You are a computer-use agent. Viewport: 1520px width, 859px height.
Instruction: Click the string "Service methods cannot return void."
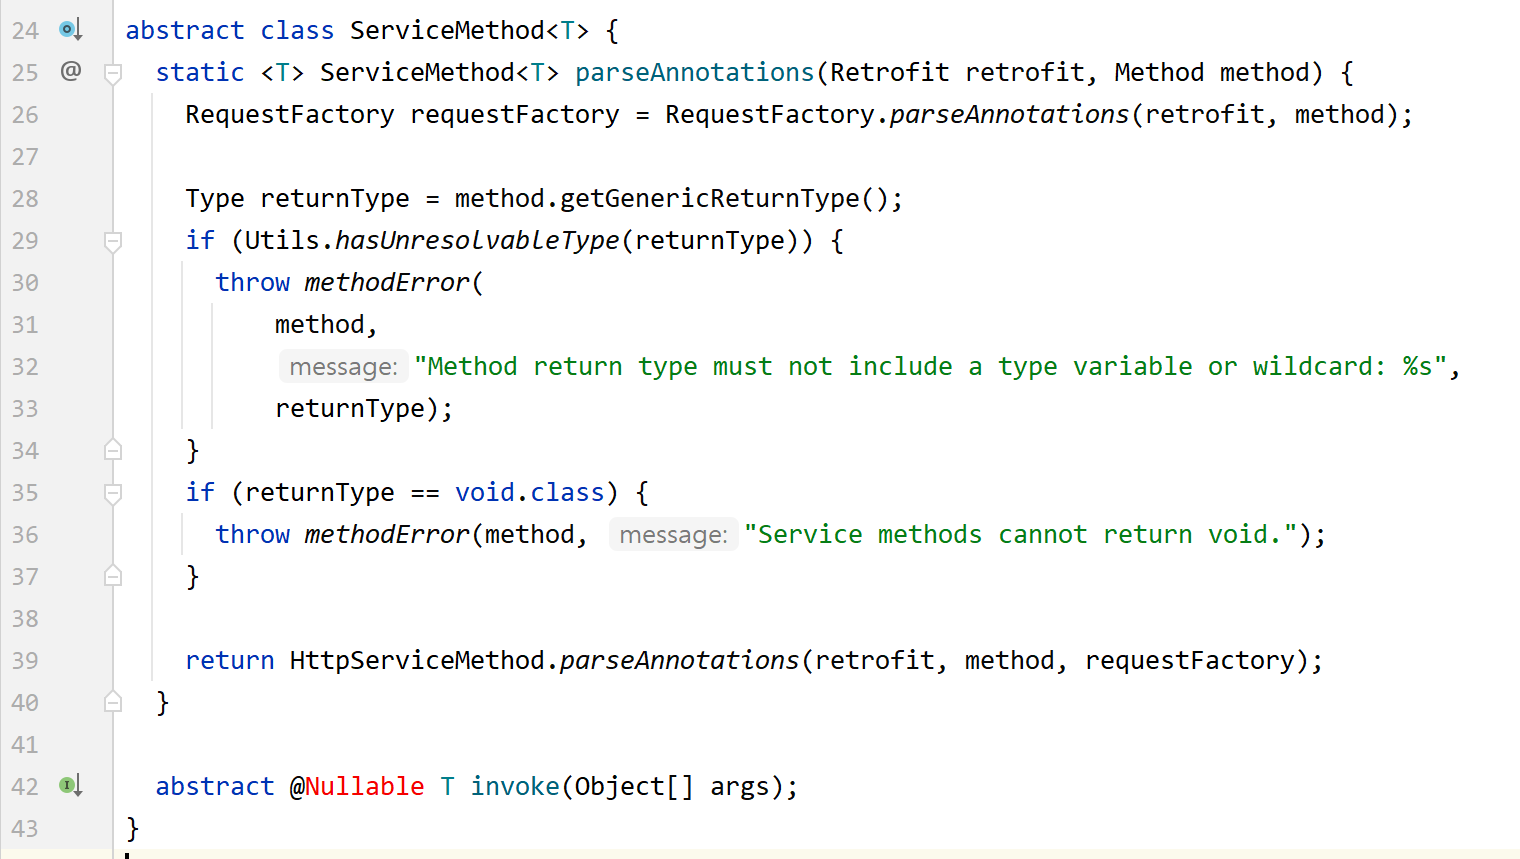pos(1021,535)
